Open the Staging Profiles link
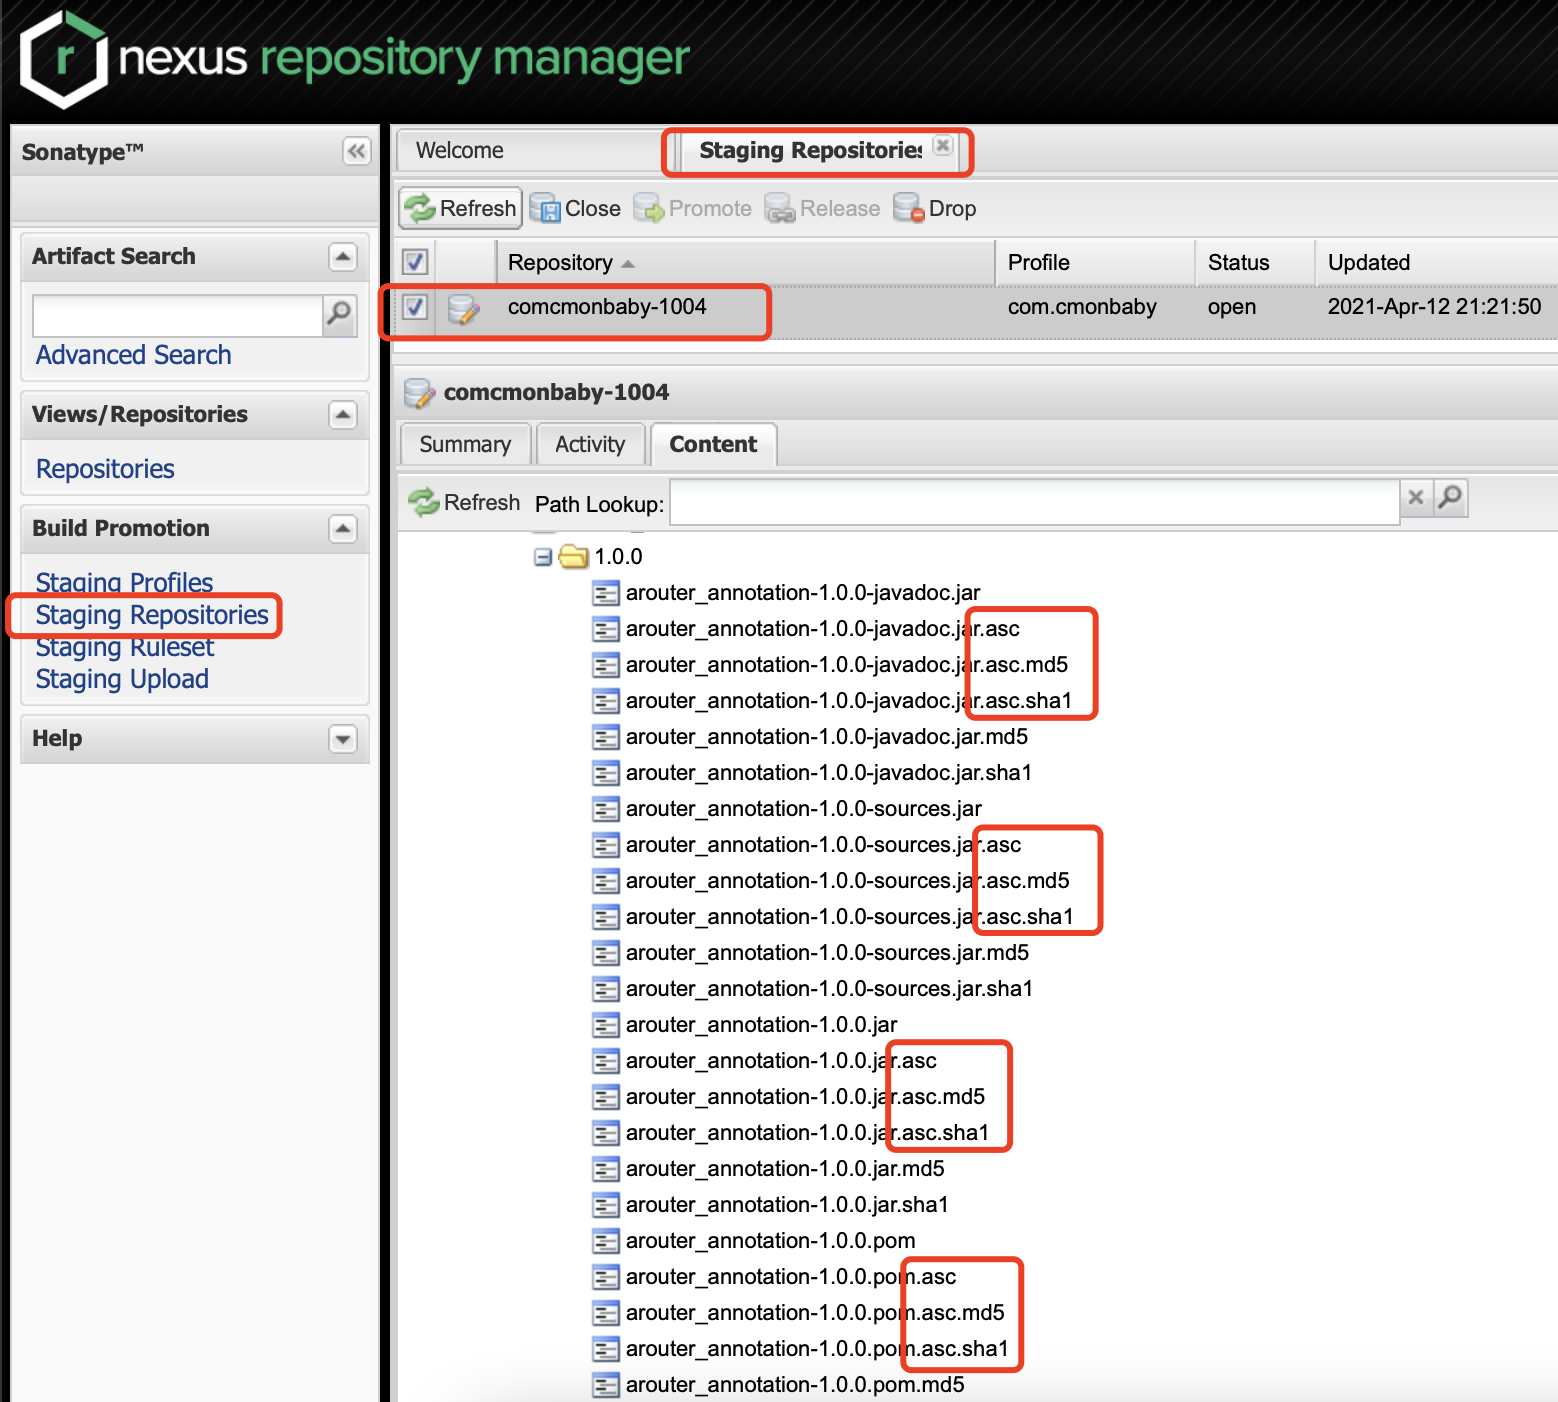The width and height of the screenshot is (1558, 1402). (x=124, y=582)
